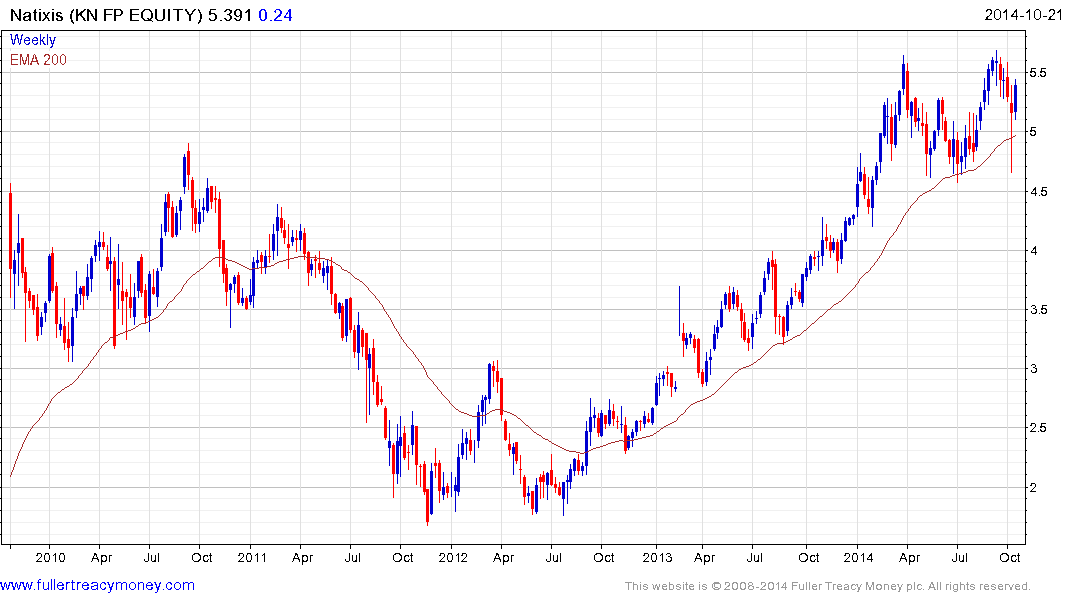
Task: Open the www.fullertreacymoney.com link
Action: click(x=98, y=585)
